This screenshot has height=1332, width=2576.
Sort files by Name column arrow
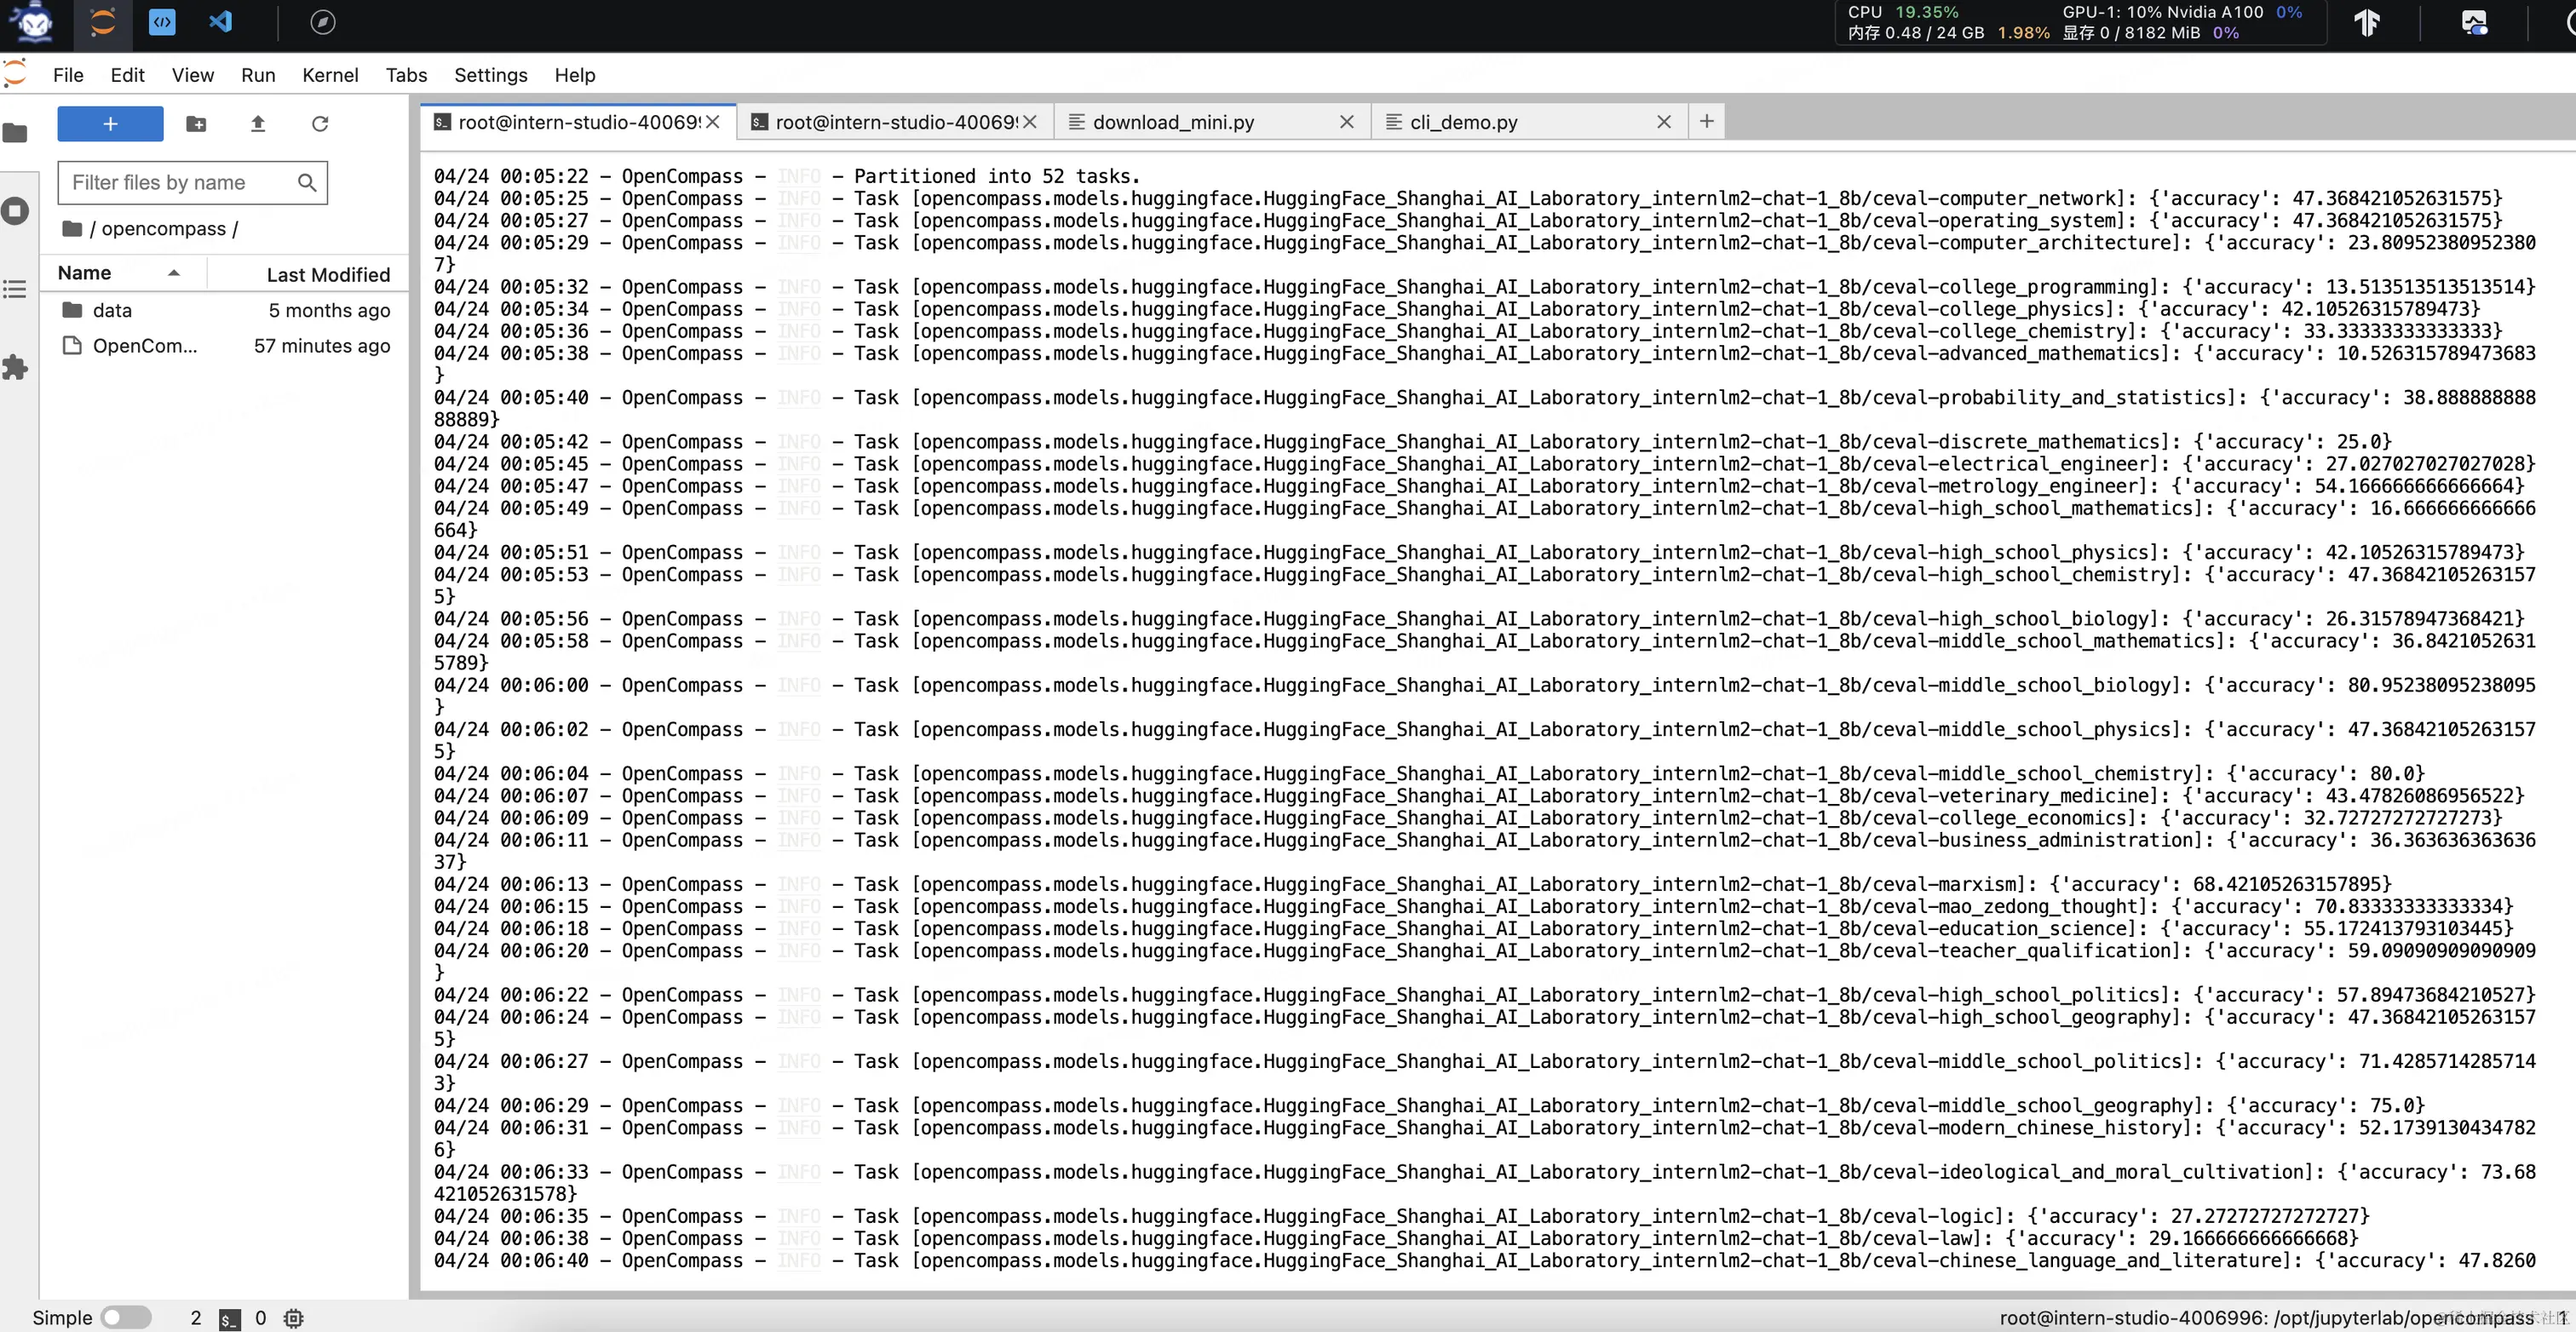[x=174, y=273]
